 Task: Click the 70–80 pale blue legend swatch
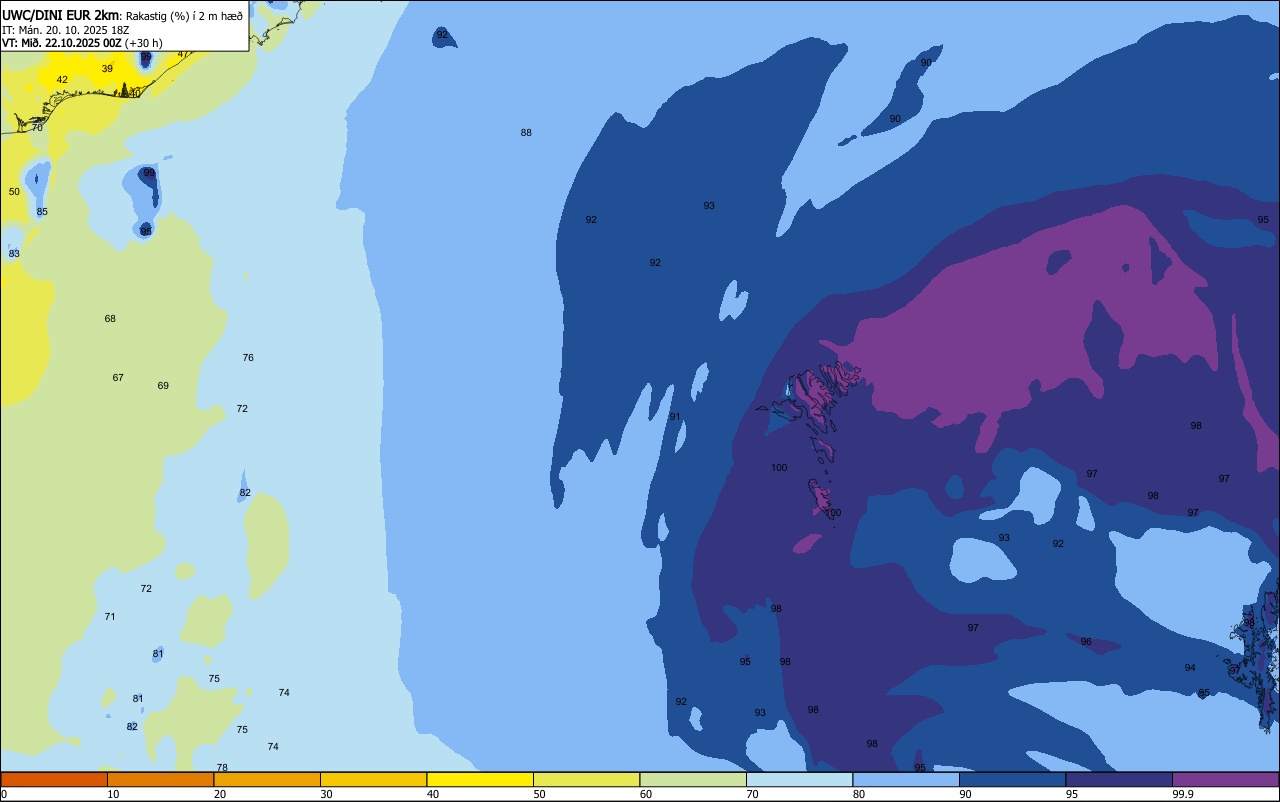click(799, 779)
